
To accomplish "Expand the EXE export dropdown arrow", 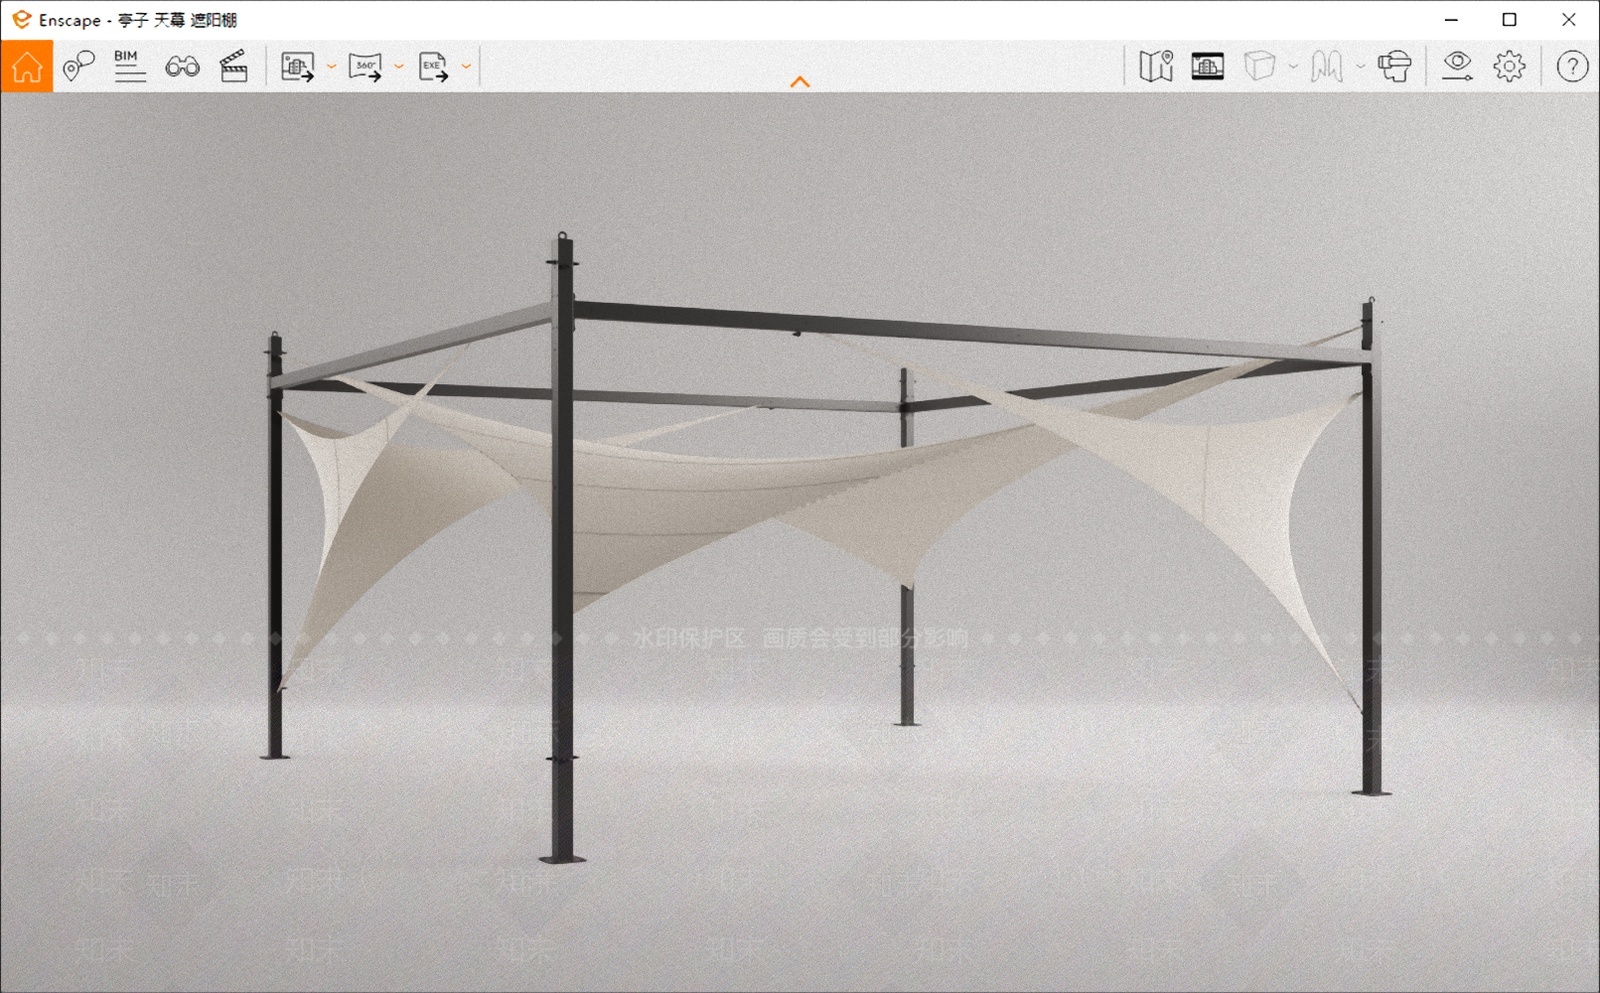I will 466,67.
